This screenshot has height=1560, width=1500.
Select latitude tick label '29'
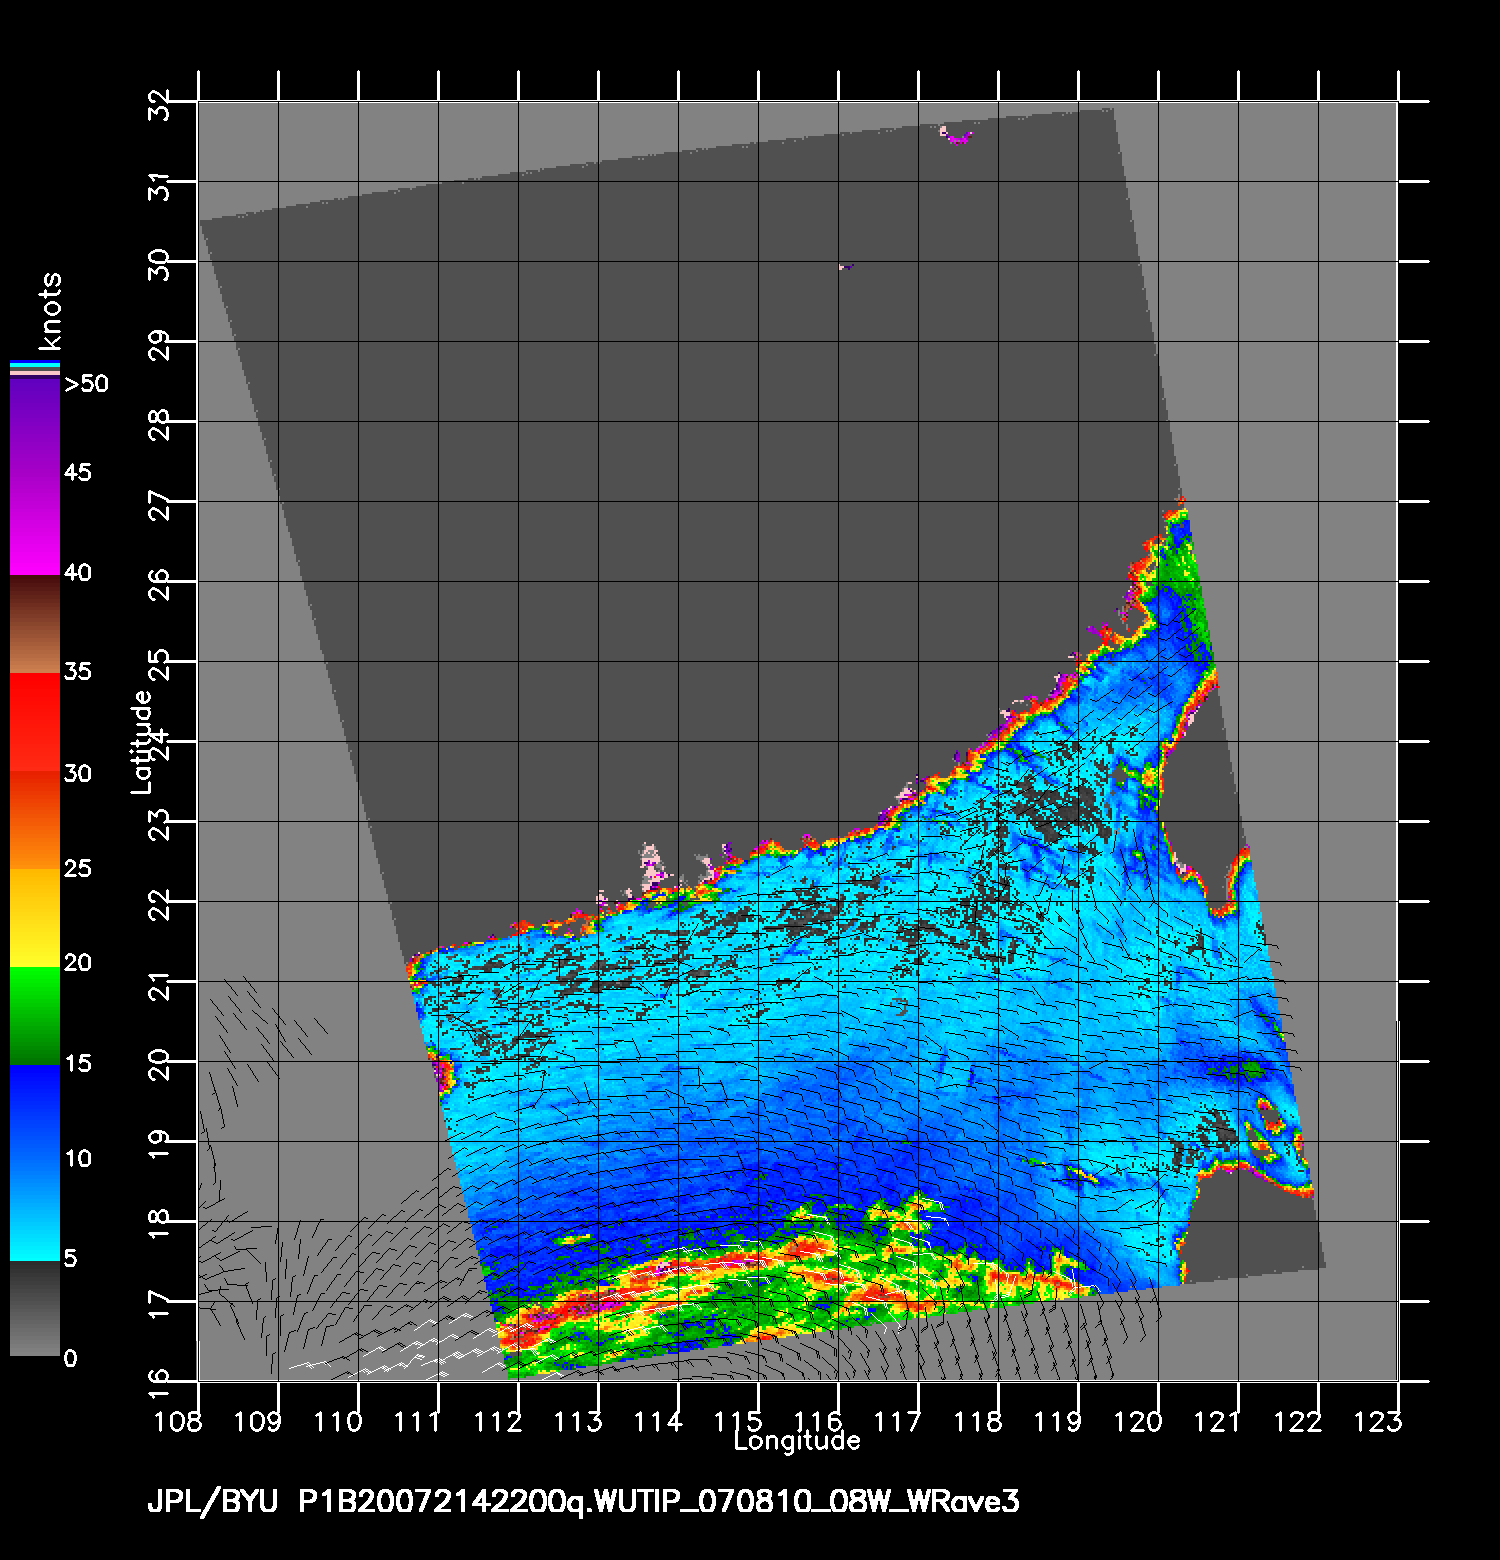(x=158, y=344)
